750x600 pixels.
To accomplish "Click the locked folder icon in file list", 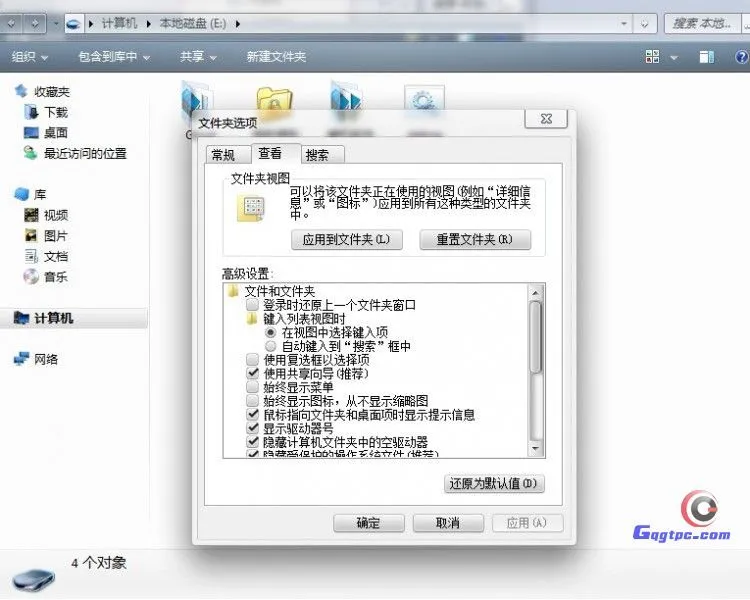I will point(275,102).
